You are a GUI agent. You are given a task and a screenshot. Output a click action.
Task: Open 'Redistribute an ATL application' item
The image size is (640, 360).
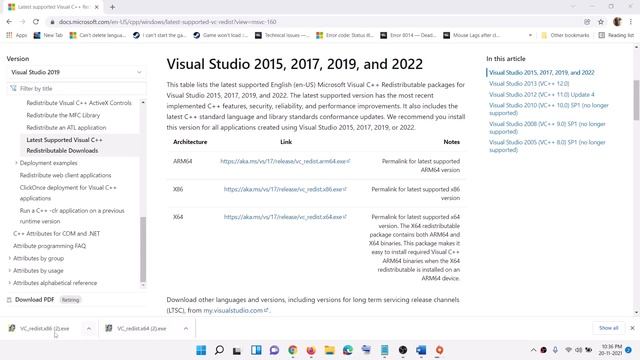coord(66,127)
